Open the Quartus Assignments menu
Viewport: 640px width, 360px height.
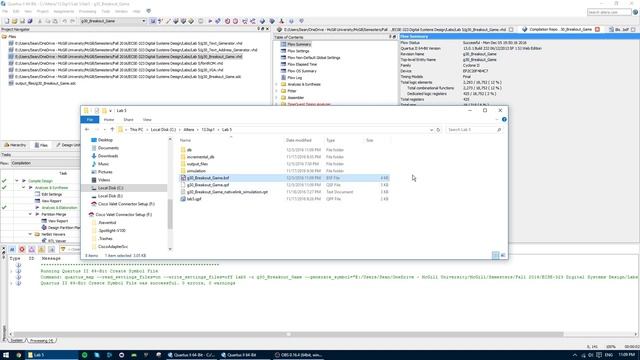(64, 11)
